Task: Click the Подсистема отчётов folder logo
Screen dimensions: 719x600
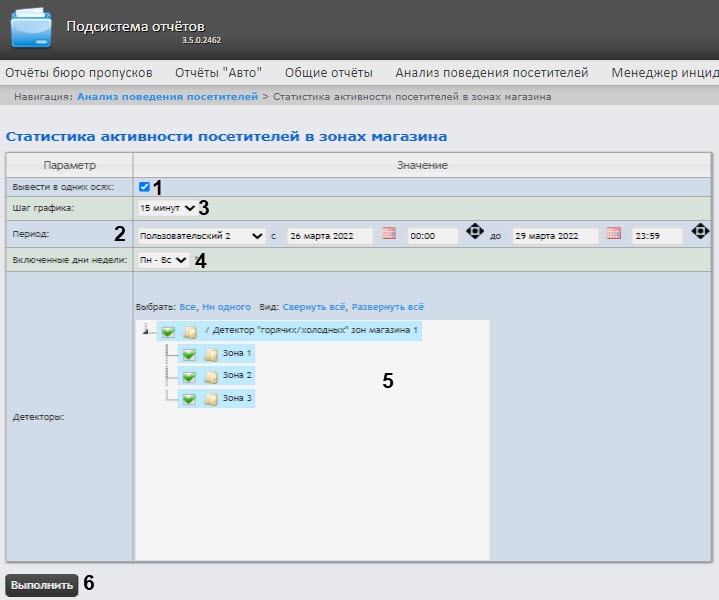Action: point(30,29)
